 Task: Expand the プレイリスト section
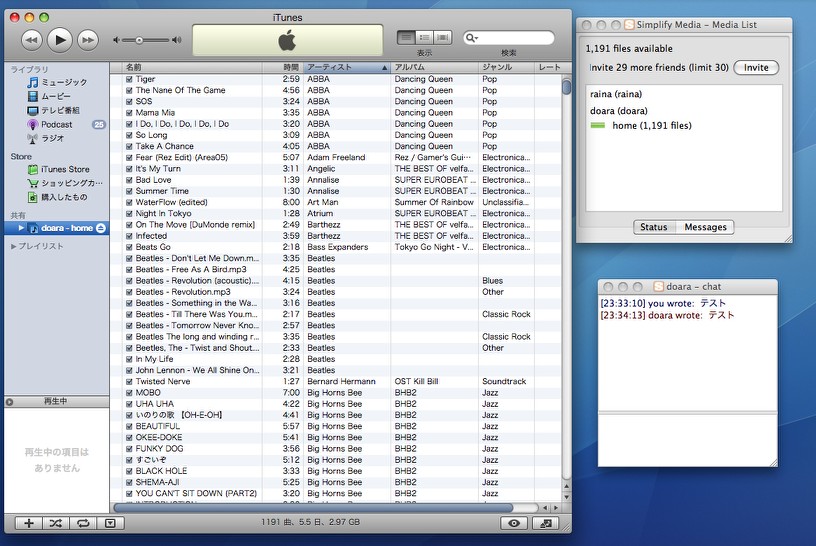[x=13, y=246]
